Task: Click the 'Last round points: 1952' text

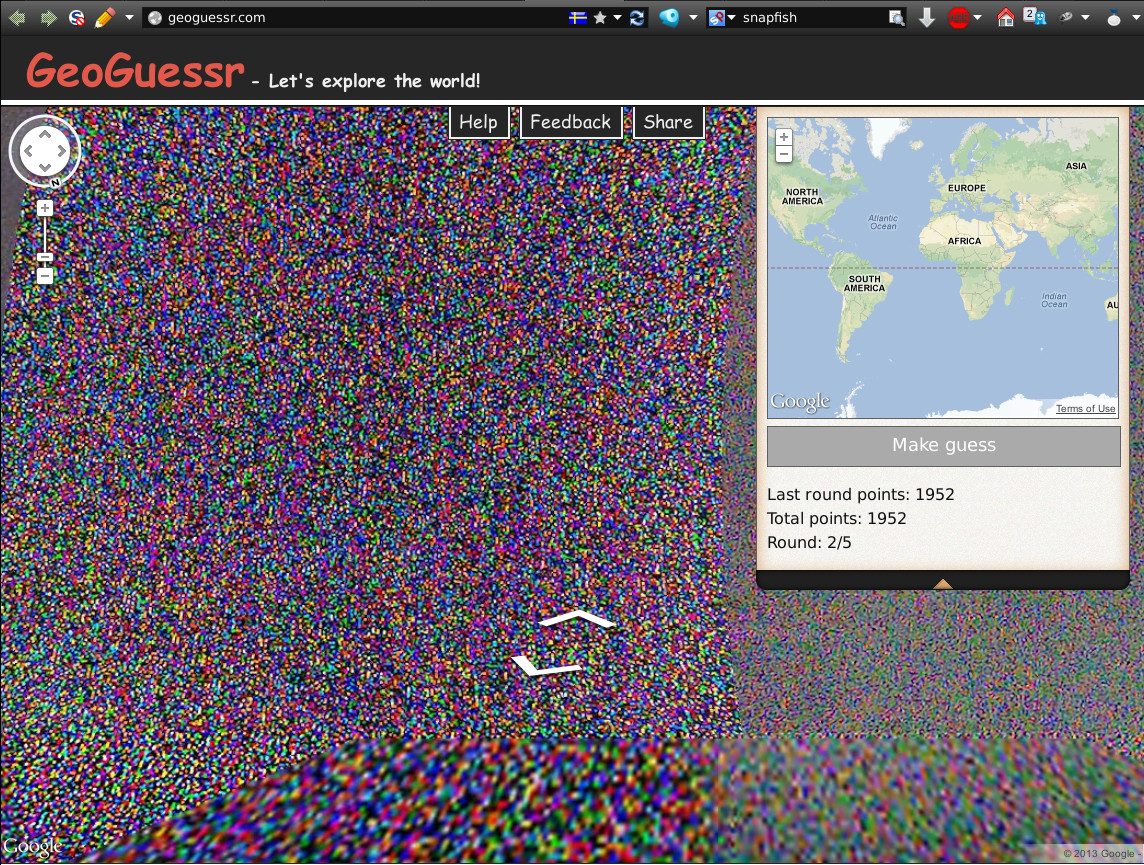Action: pos(861,494)
